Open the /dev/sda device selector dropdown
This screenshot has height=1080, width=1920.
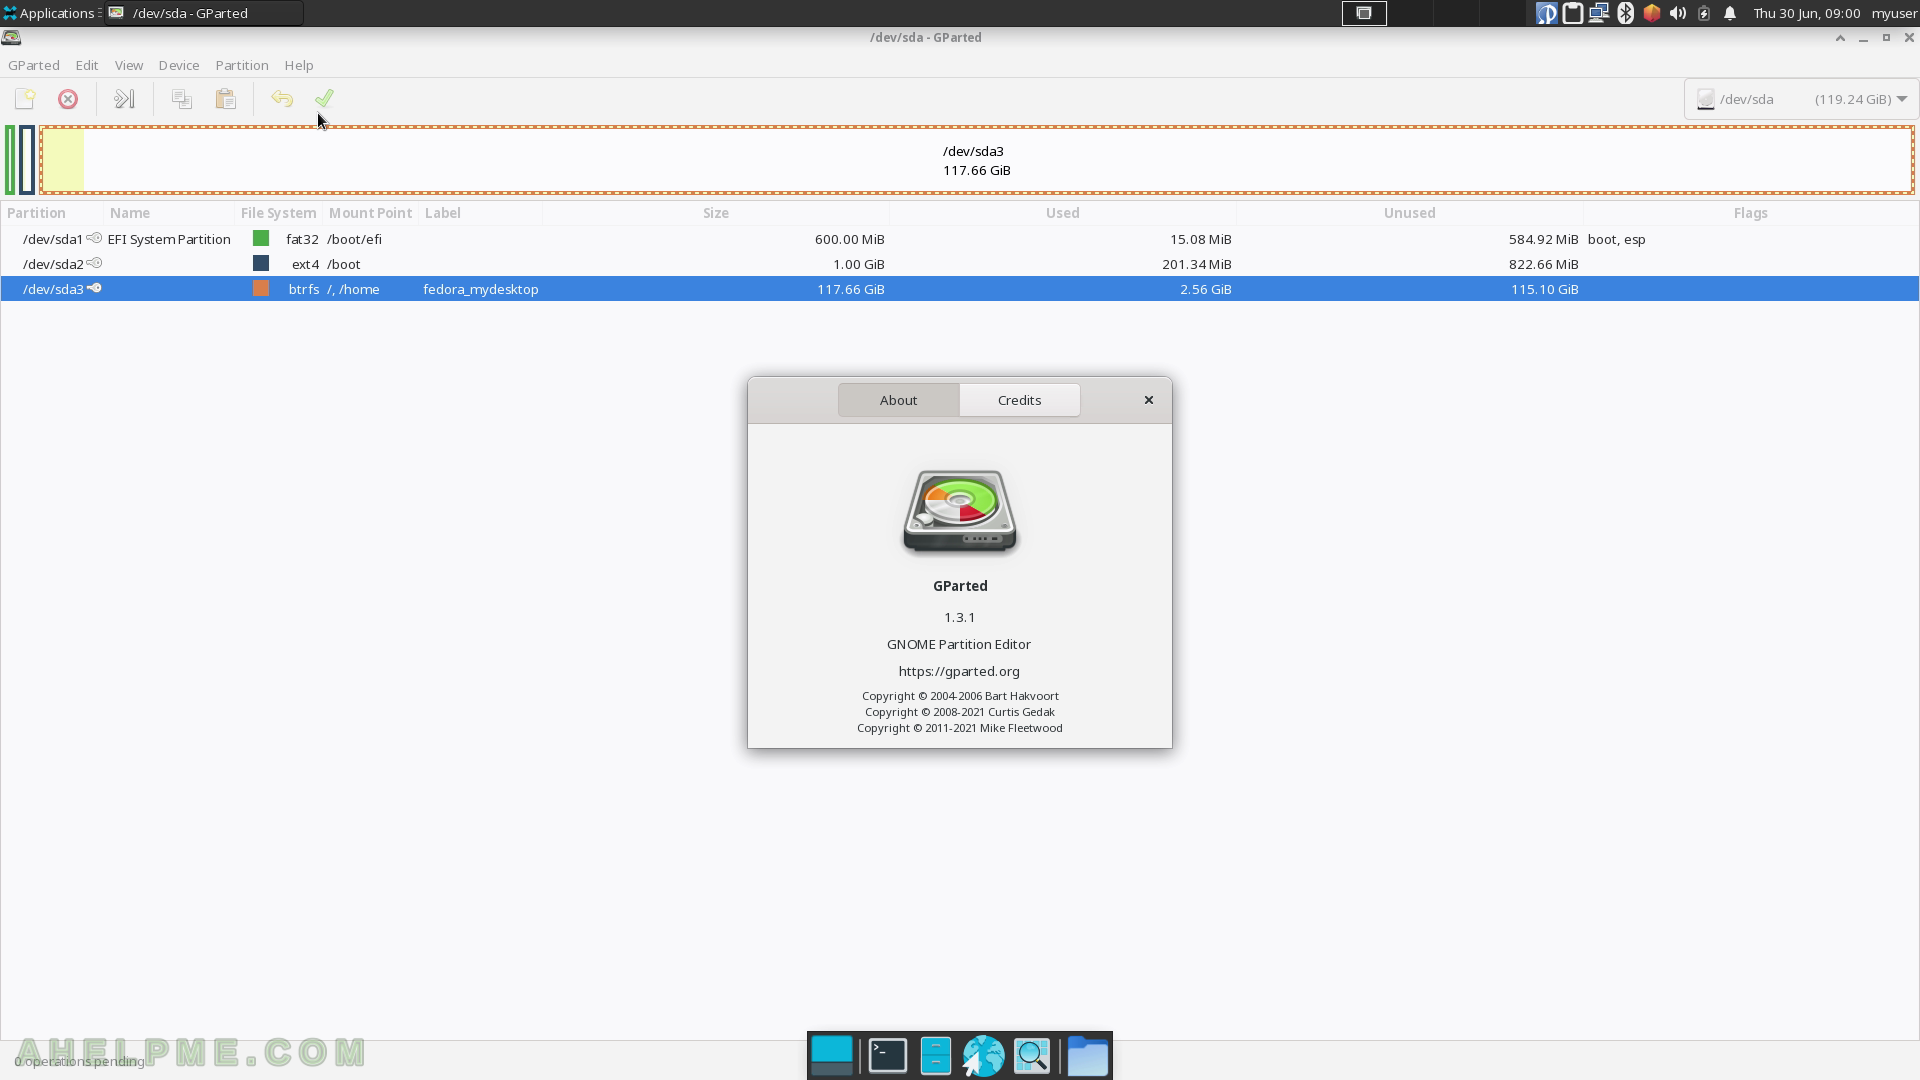click(x=1801, y=99)
